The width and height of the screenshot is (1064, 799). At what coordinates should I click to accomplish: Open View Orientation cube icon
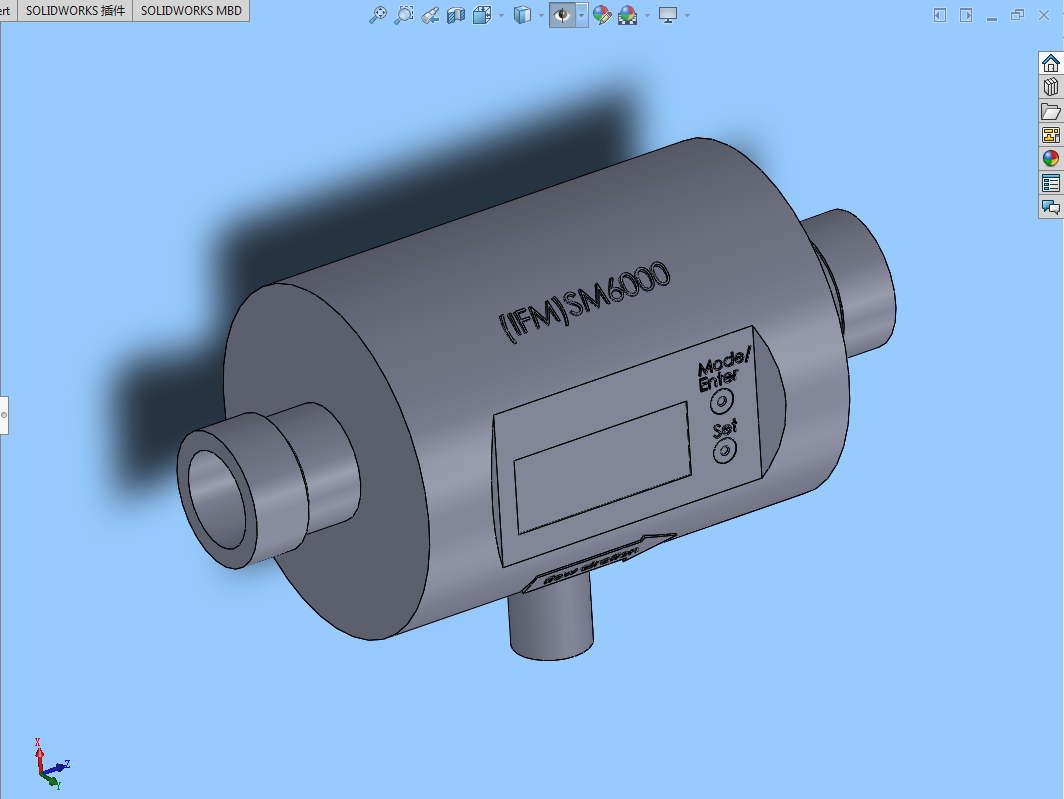point(482,15)
